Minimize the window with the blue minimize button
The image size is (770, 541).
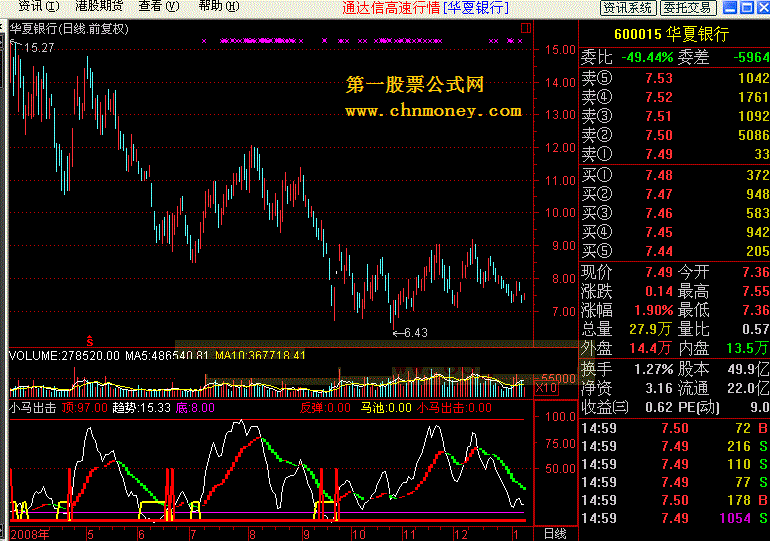click(x=730, y=7)
